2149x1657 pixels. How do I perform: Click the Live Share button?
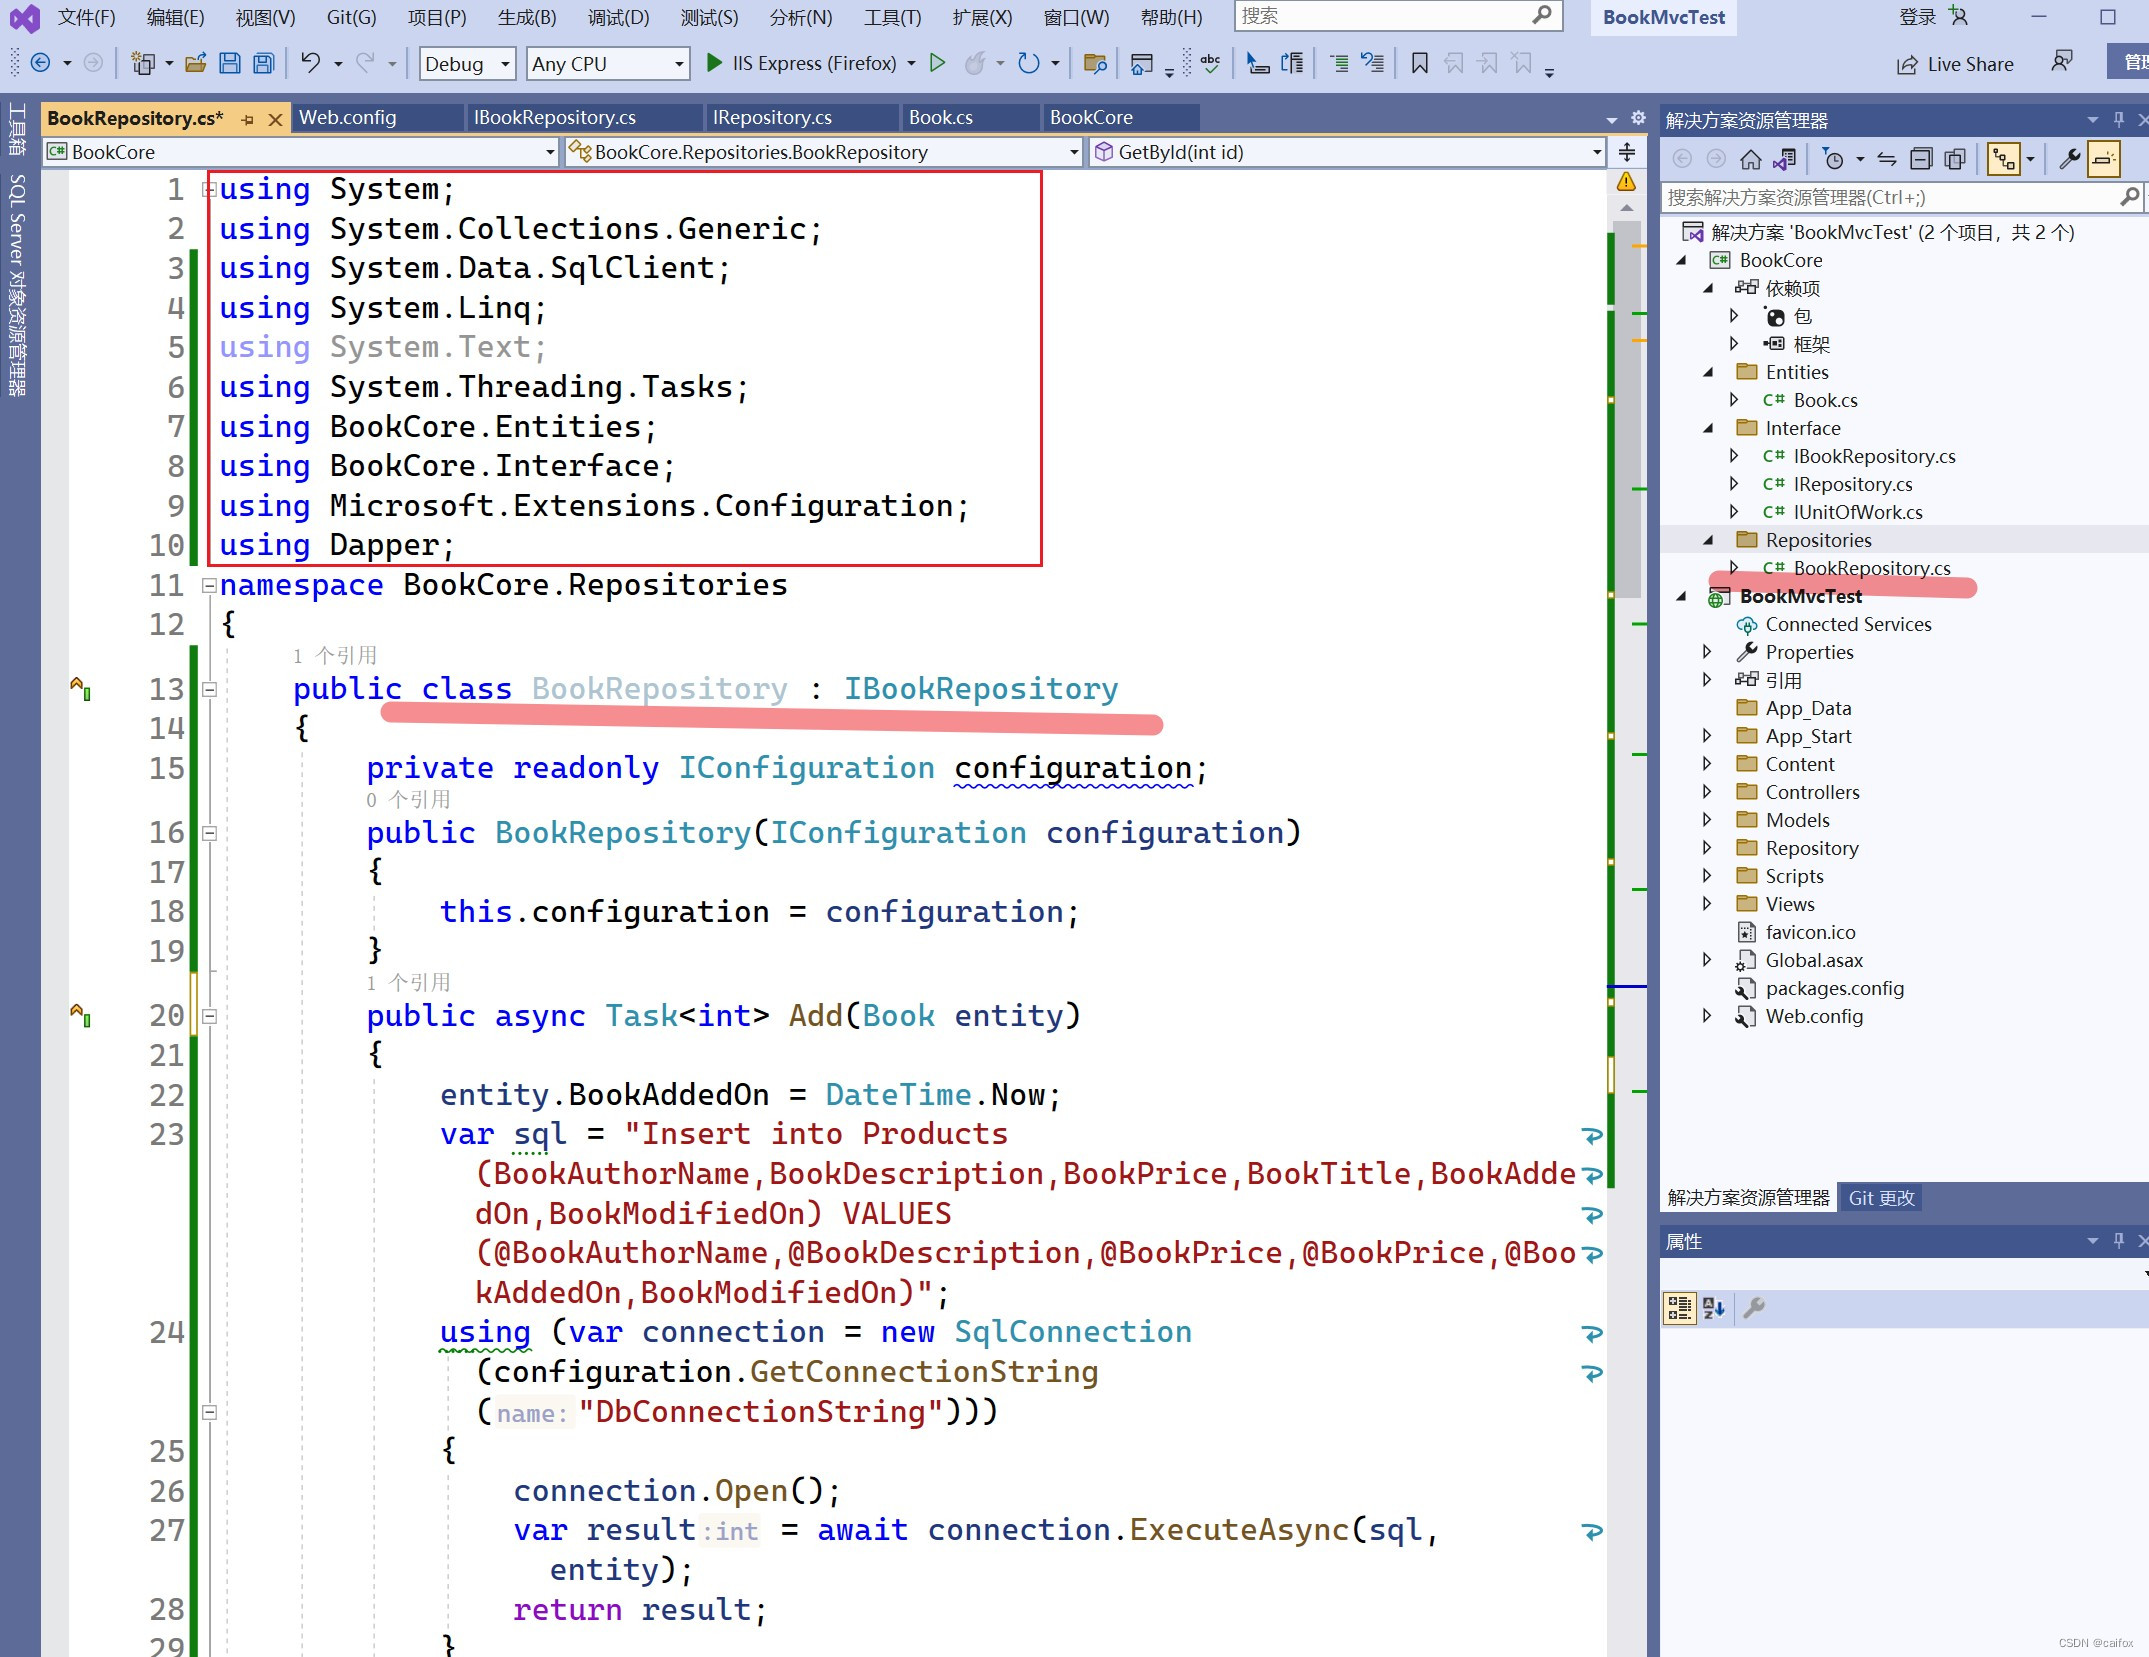coord(1955,64)
